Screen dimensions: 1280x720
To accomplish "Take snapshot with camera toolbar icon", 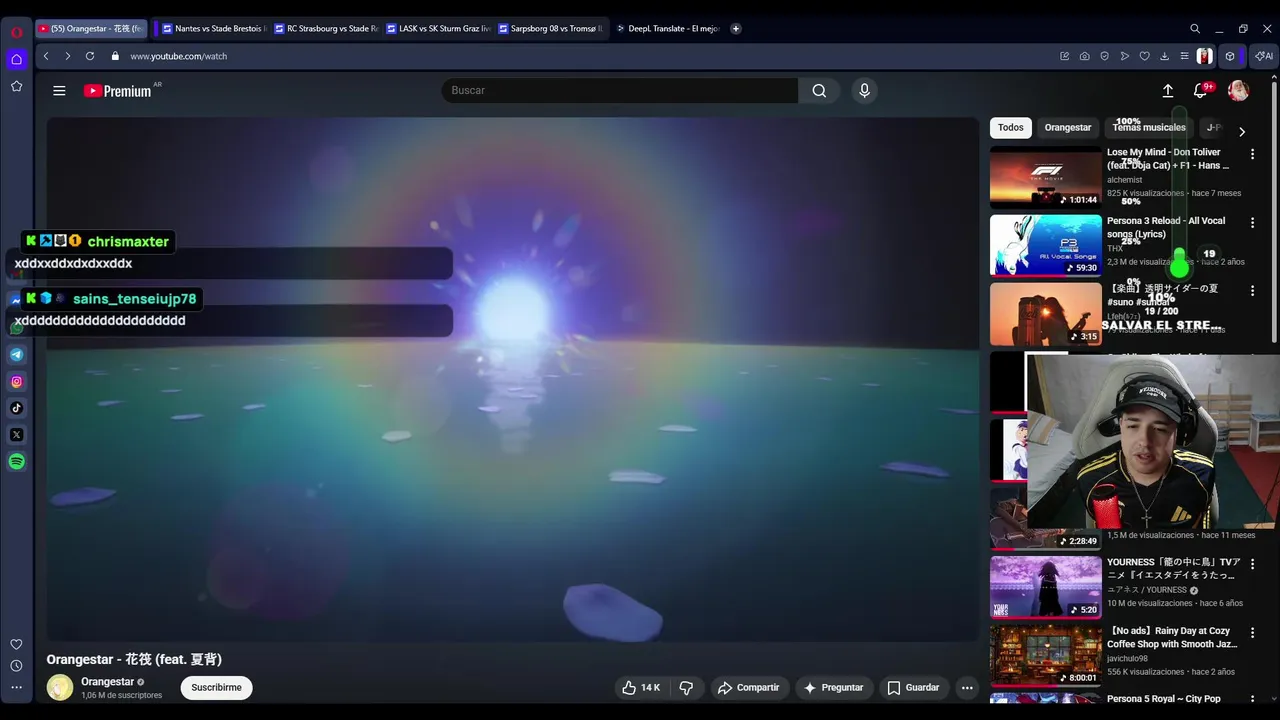I will click(x=1085, y=56).
